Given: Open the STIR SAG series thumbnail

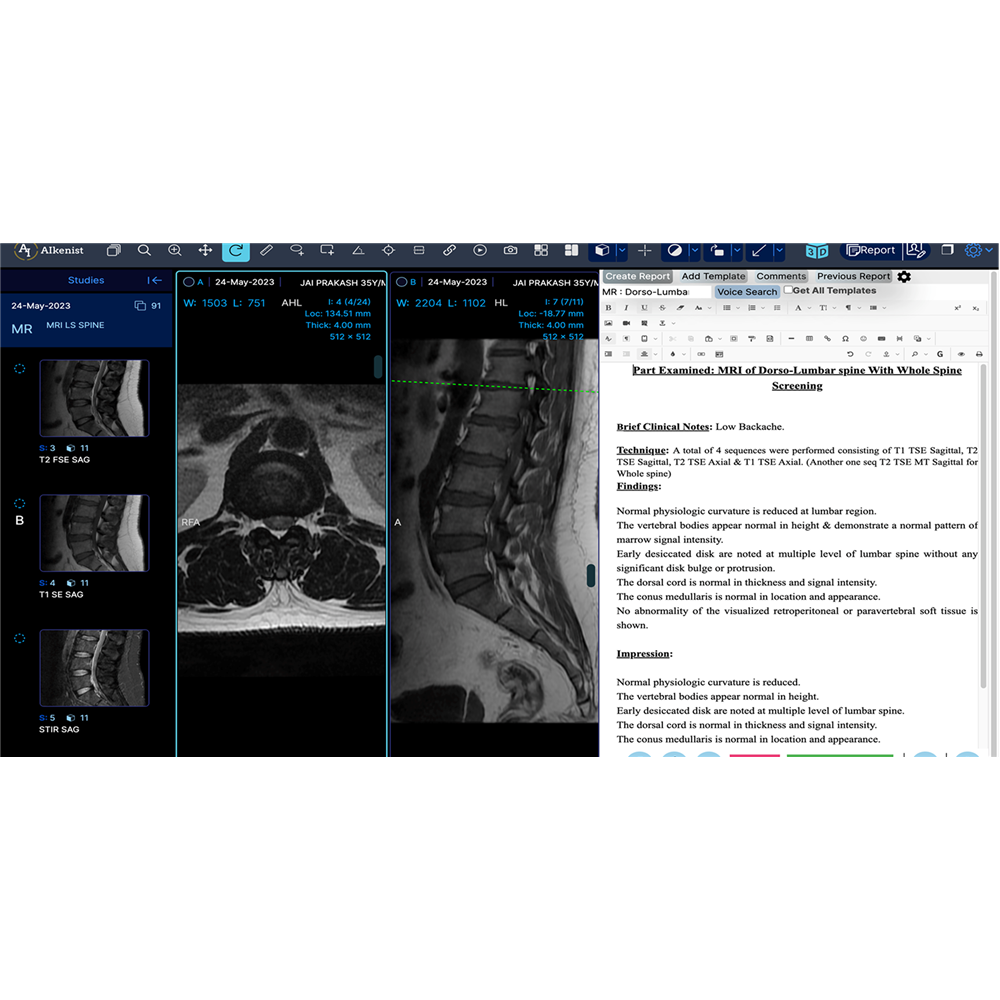Looking at the screenshot, I should (94, 668).
